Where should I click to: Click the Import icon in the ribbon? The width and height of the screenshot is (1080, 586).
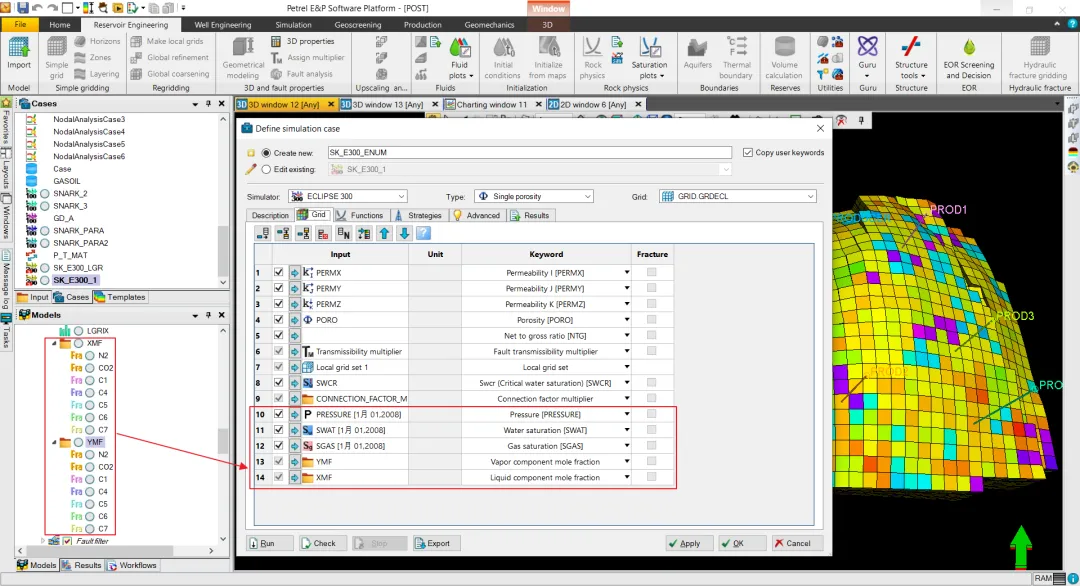click(x=19, y=54)
